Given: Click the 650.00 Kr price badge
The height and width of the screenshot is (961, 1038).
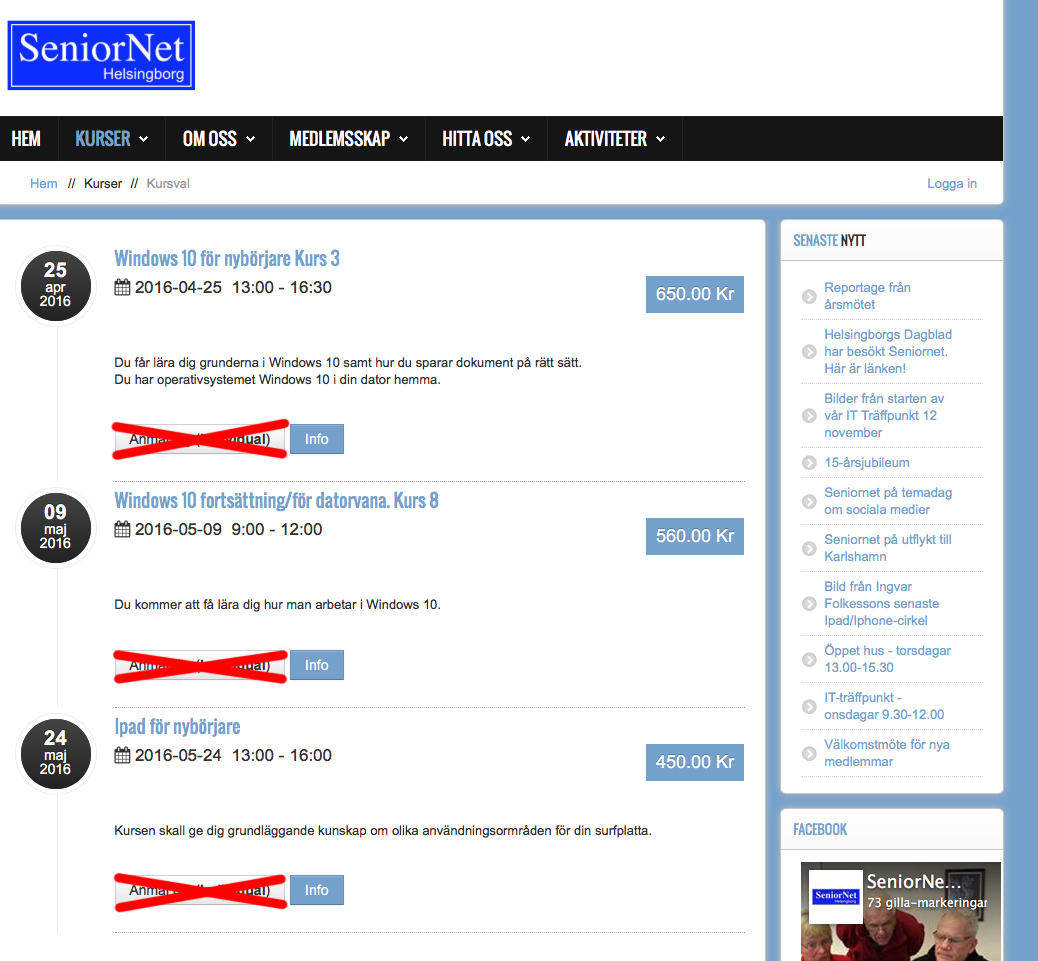Looking at the screenshot, I should pyautogui.click(x=695, y=294).
